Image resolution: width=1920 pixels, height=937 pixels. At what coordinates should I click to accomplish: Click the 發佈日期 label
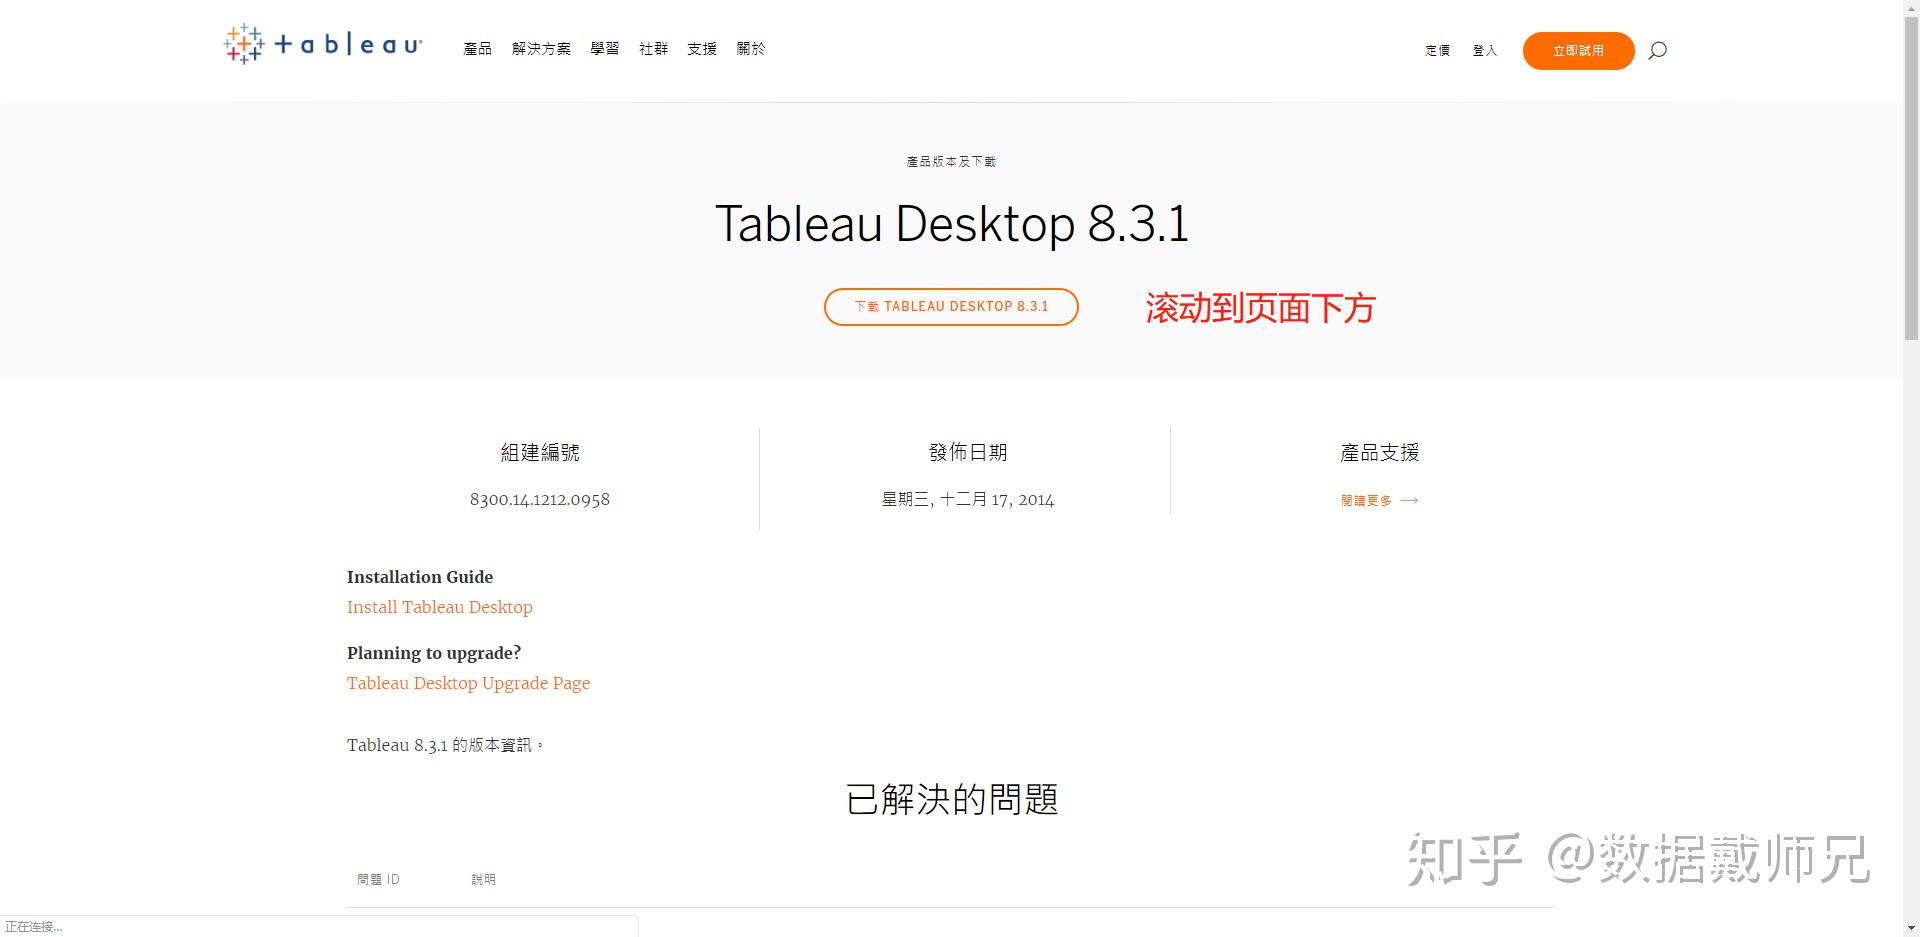click(x=968, y=452)
